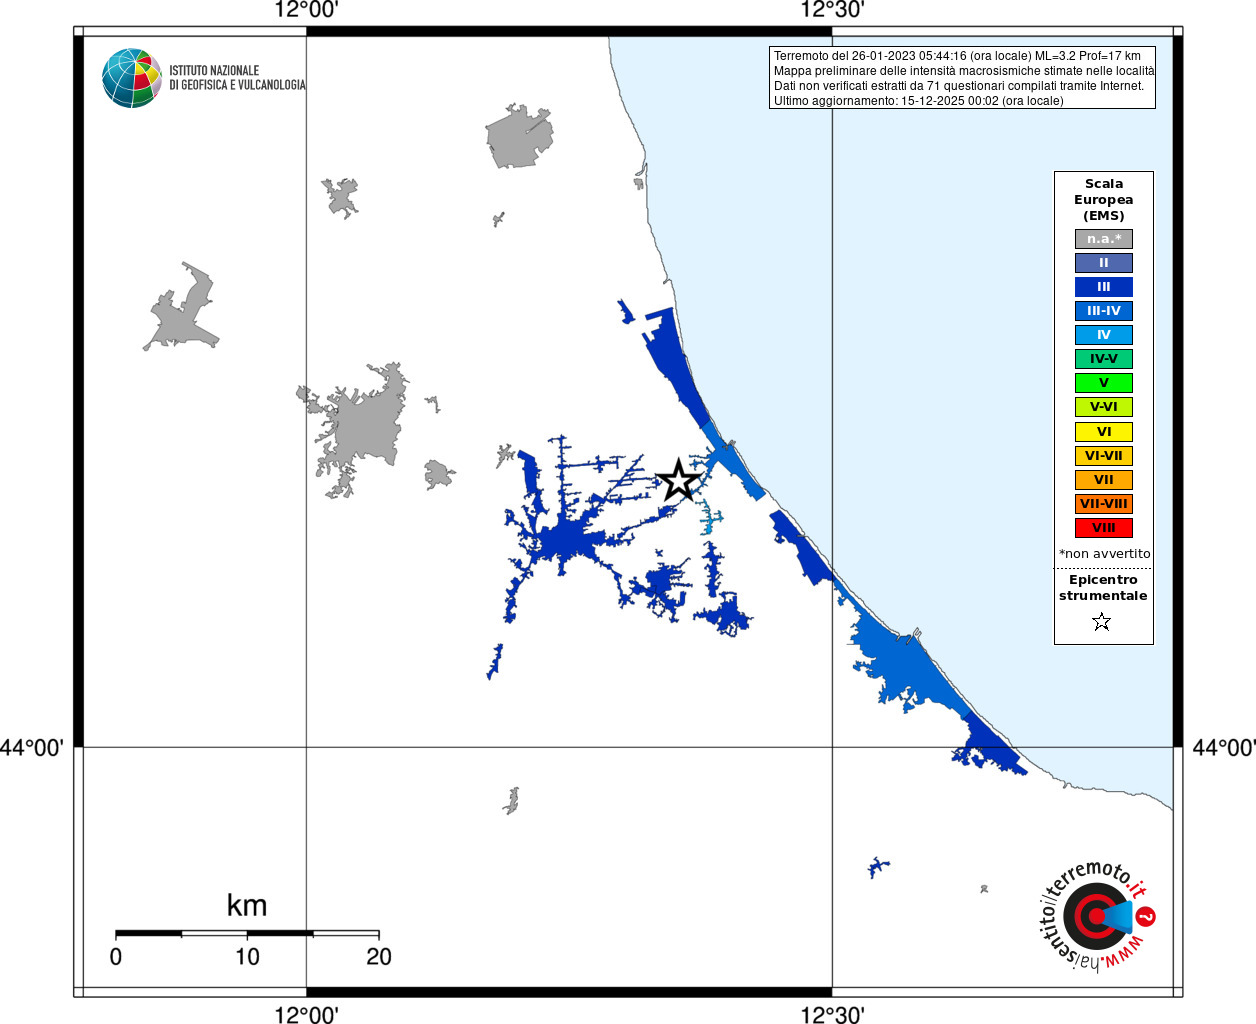Click Istituto Nazionale di Geofisica text
The image size is (1256, 1024).
(237, 78)
